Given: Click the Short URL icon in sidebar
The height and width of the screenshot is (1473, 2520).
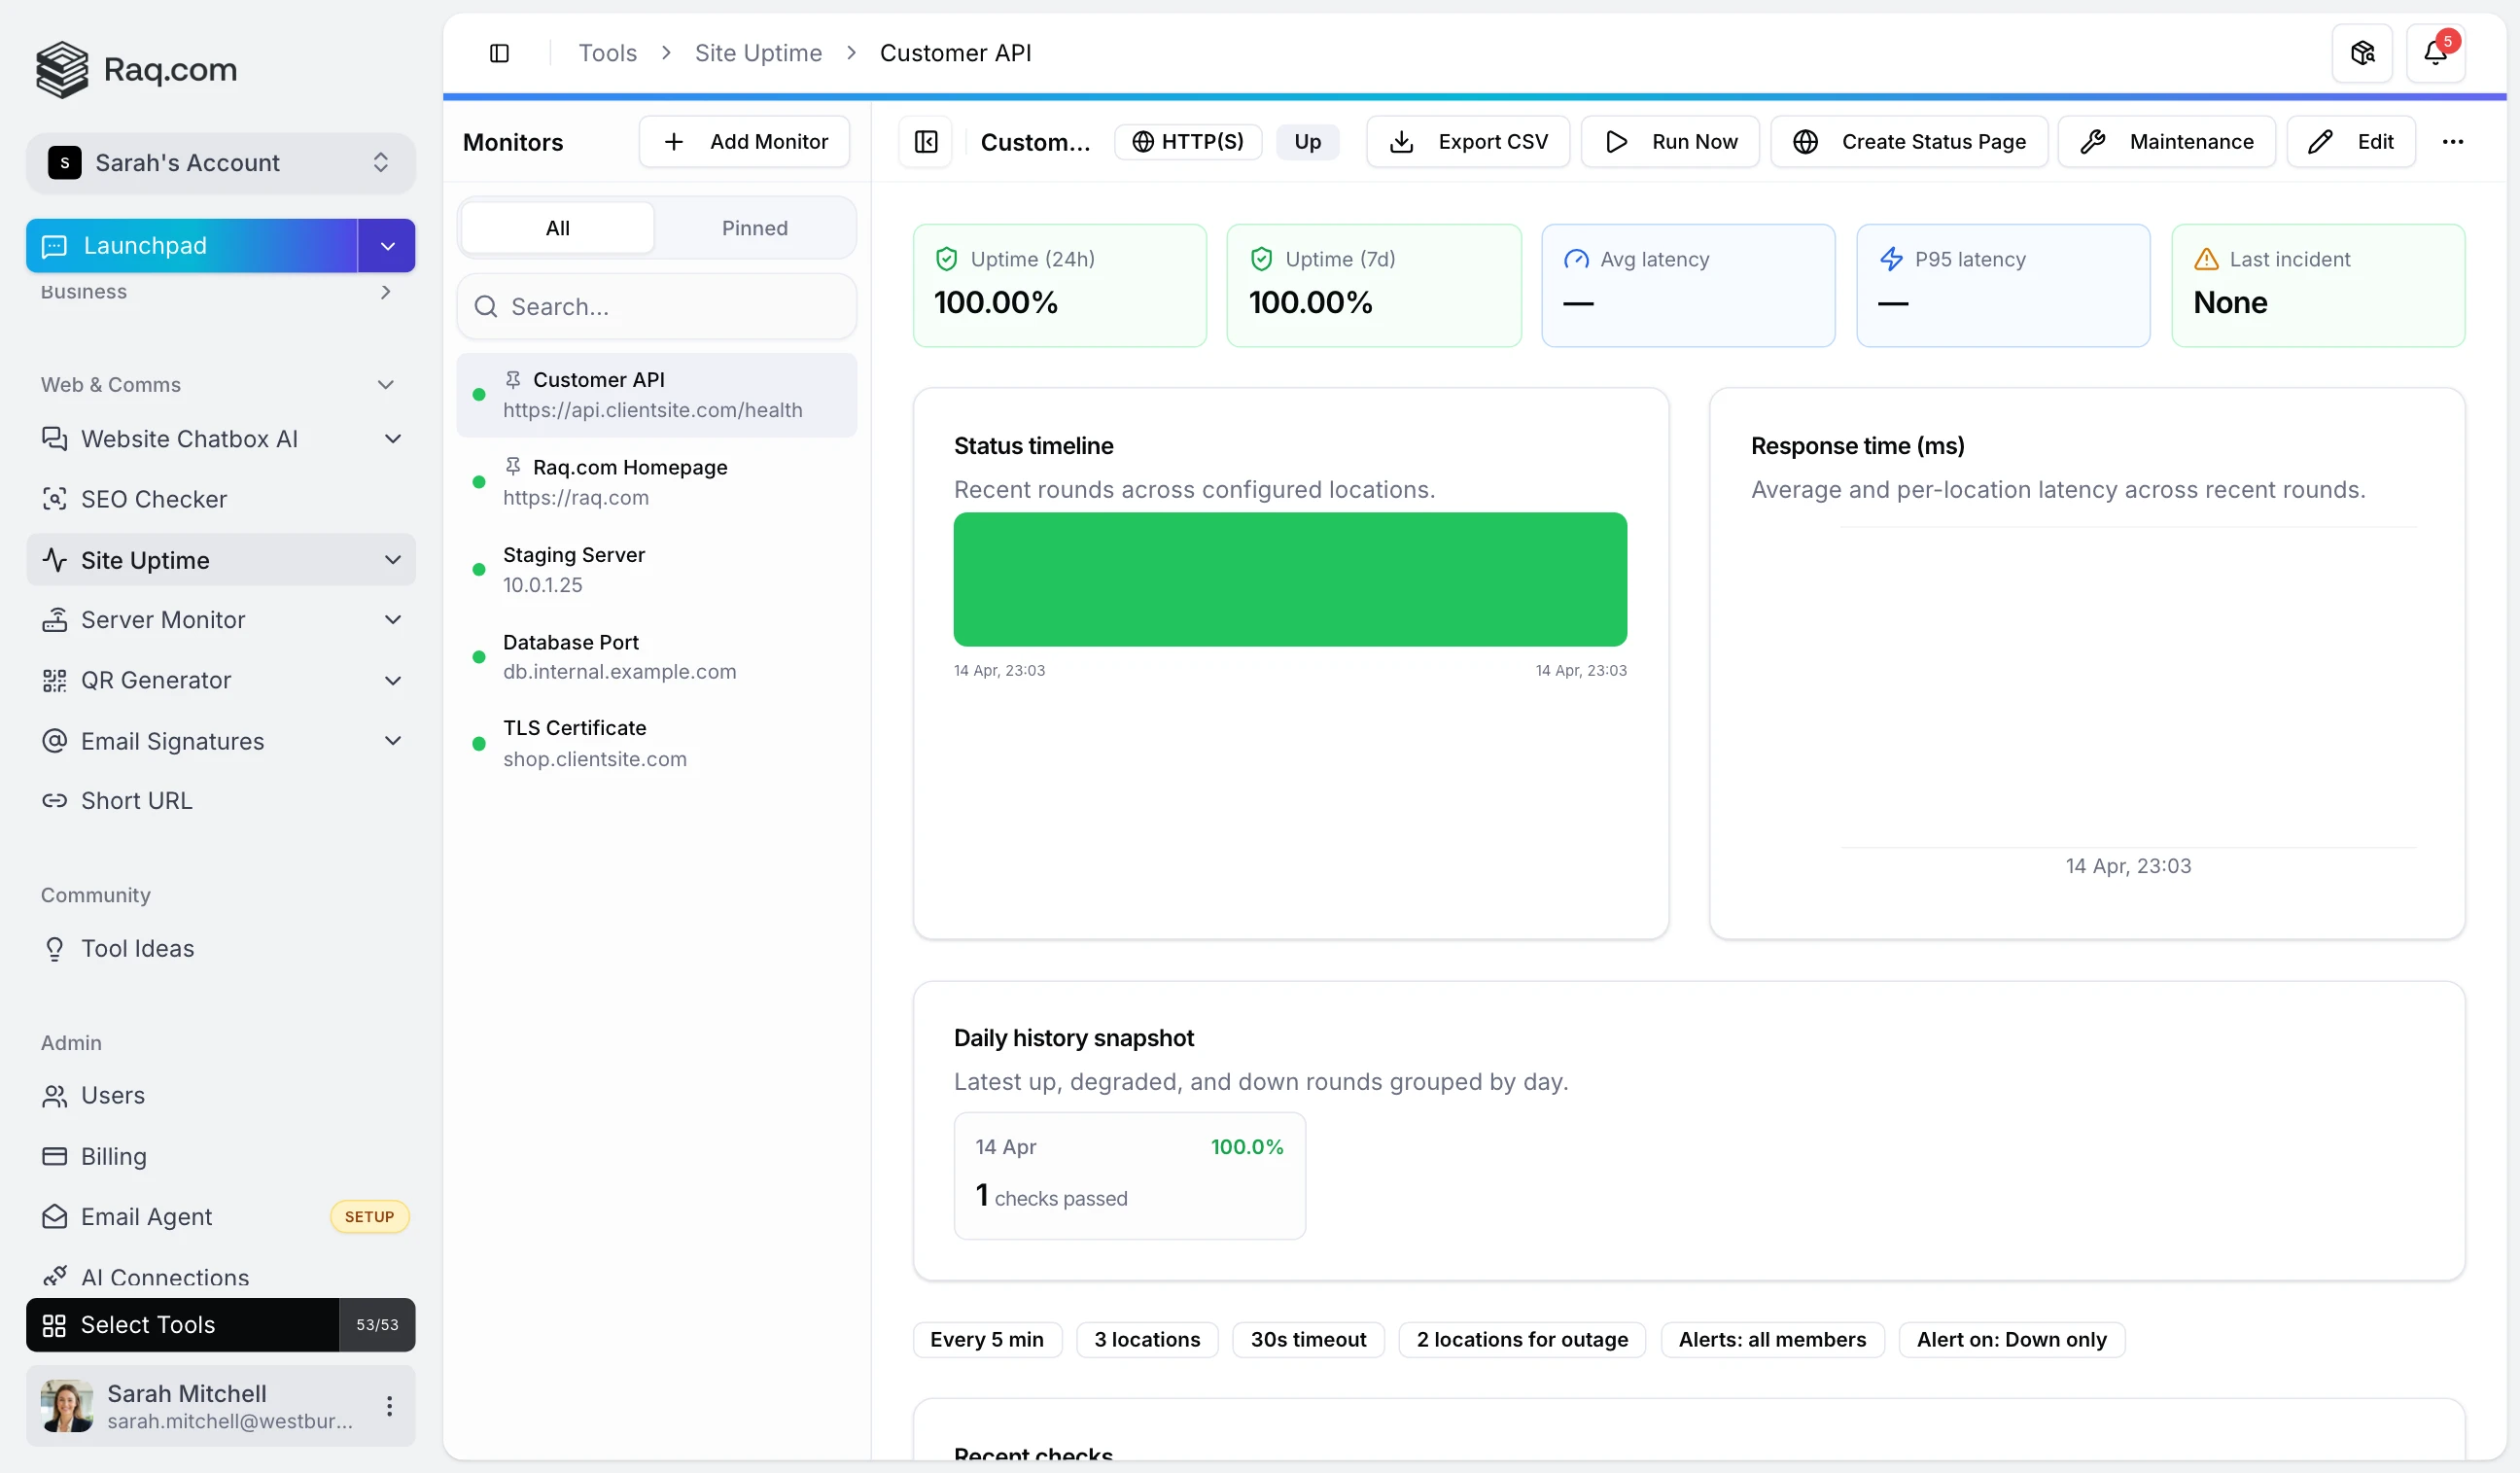Looking at the screenshot, I should click(x=55, y=800).
